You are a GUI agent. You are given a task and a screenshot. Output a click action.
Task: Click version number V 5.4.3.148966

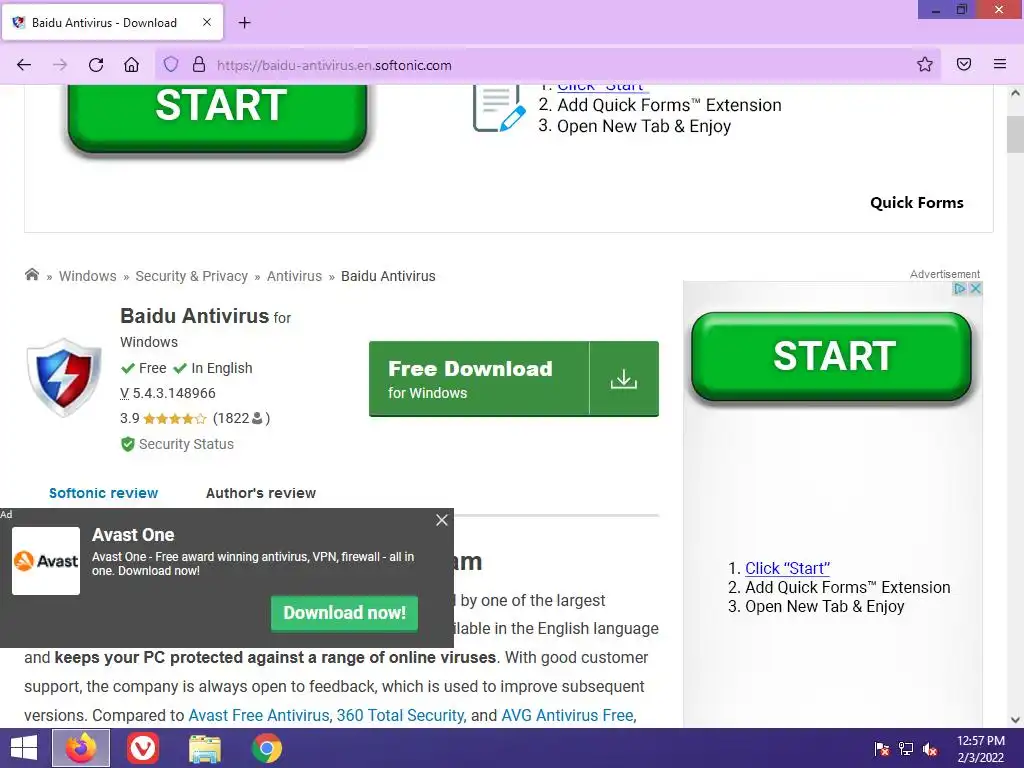point(168,393)
